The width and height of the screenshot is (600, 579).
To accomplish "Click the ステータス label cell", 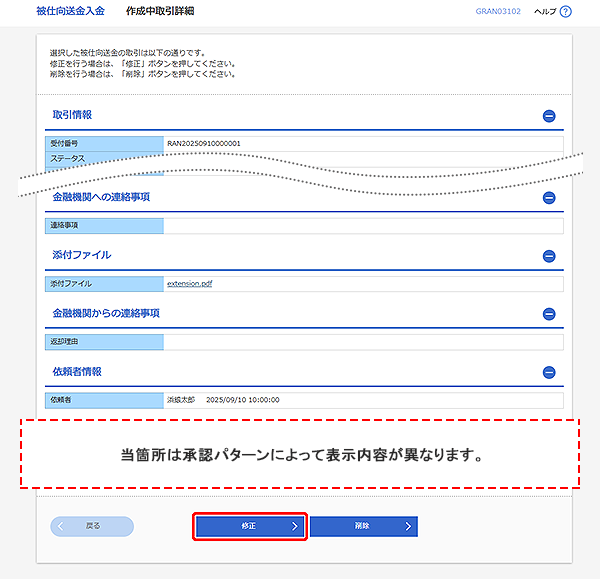I will pyautogui.click(x=104, y=158).
